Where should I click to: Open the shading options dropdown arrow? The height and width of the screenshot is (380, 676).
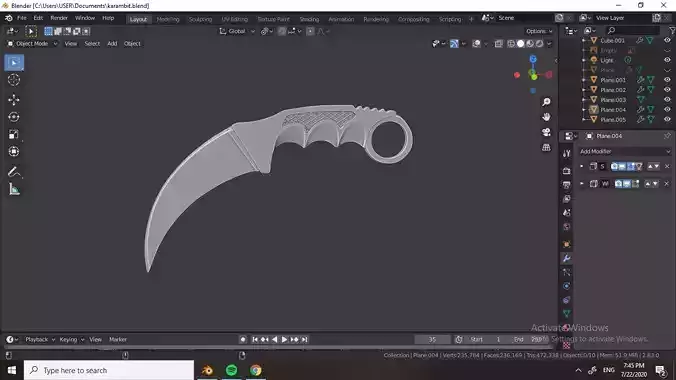click(549, 44)
